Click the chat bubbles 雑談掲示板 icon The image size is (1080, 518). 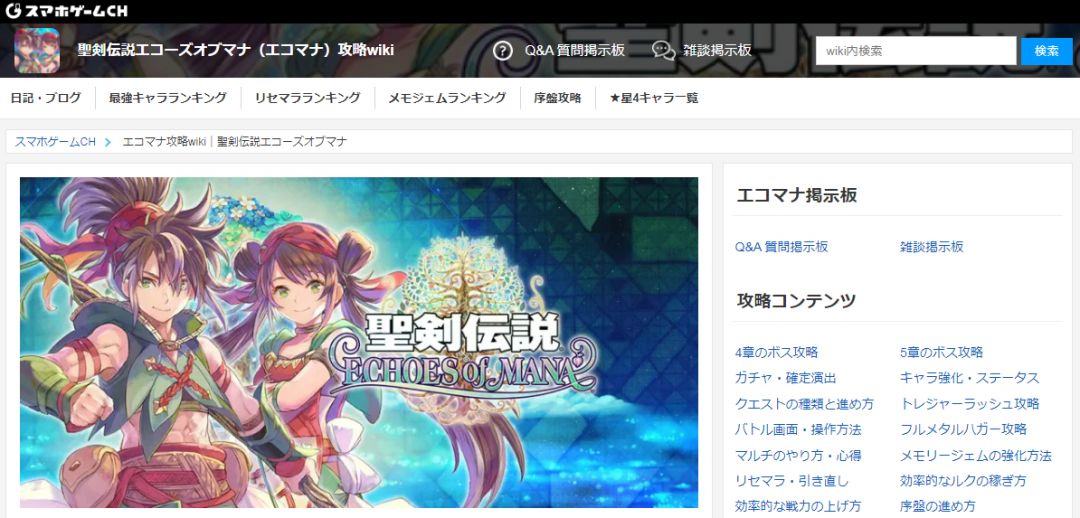pos(663,50)
